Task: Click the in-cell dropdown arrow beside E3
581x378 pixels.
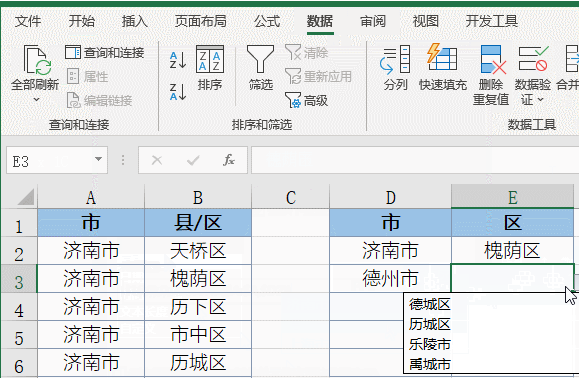Action: tap(577, 283)
